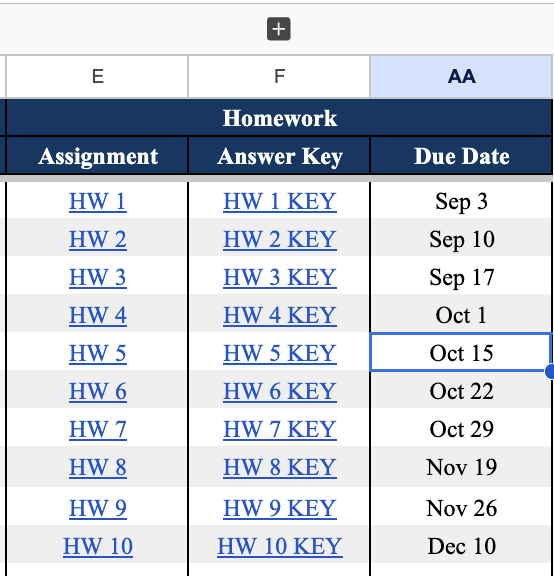Select the Nov 26 due date cell
The width and height of the screenshot is (554, 576).
461,508
